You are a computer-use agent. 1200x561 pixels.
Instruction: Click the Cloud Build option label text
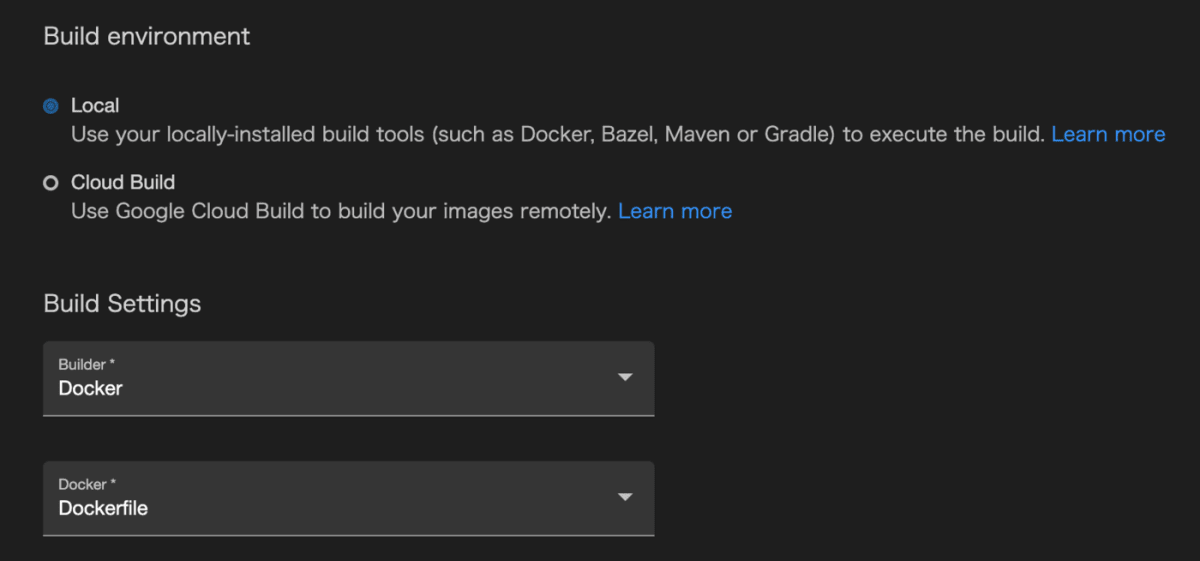tap(123, 182)
